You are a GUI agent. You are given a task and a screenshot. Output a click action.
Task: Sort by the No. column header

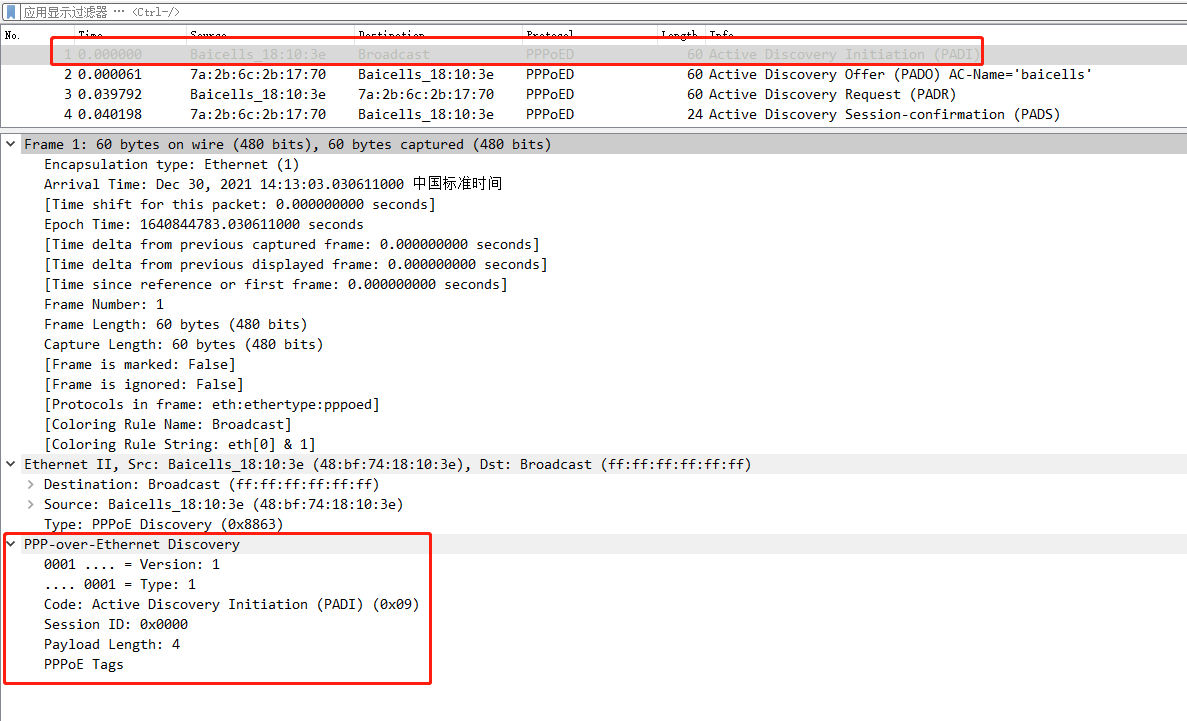(12, 35)
